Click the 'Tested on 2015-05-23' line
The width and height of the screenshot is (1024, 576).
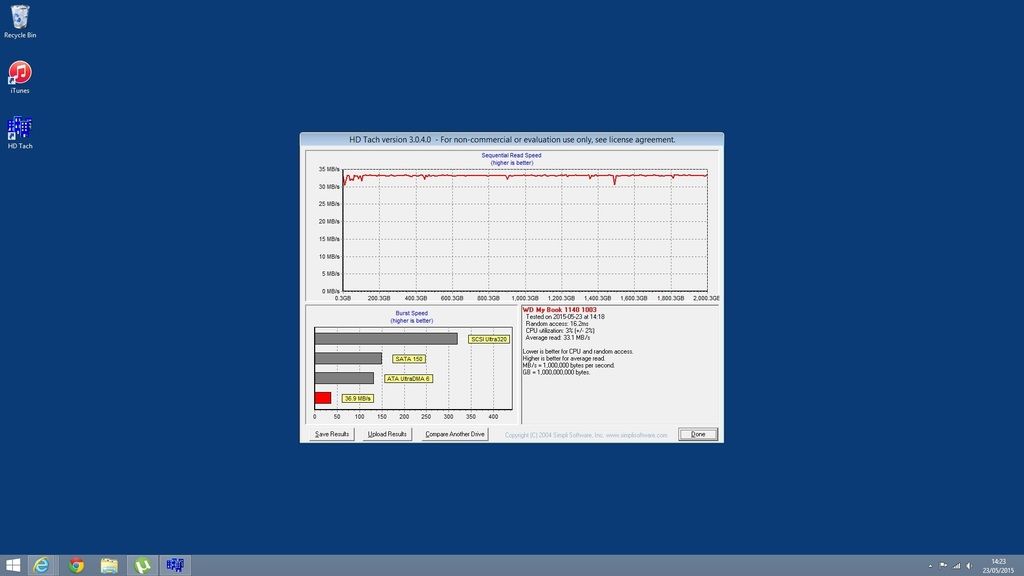click(x=565, y=317)
